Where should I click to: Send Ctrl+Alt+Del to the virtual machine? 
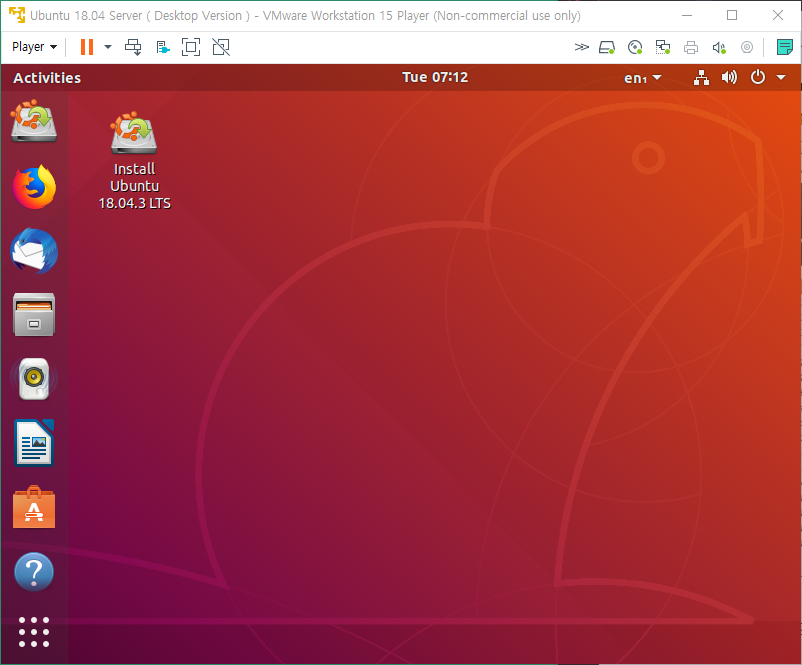click(133, 47)
